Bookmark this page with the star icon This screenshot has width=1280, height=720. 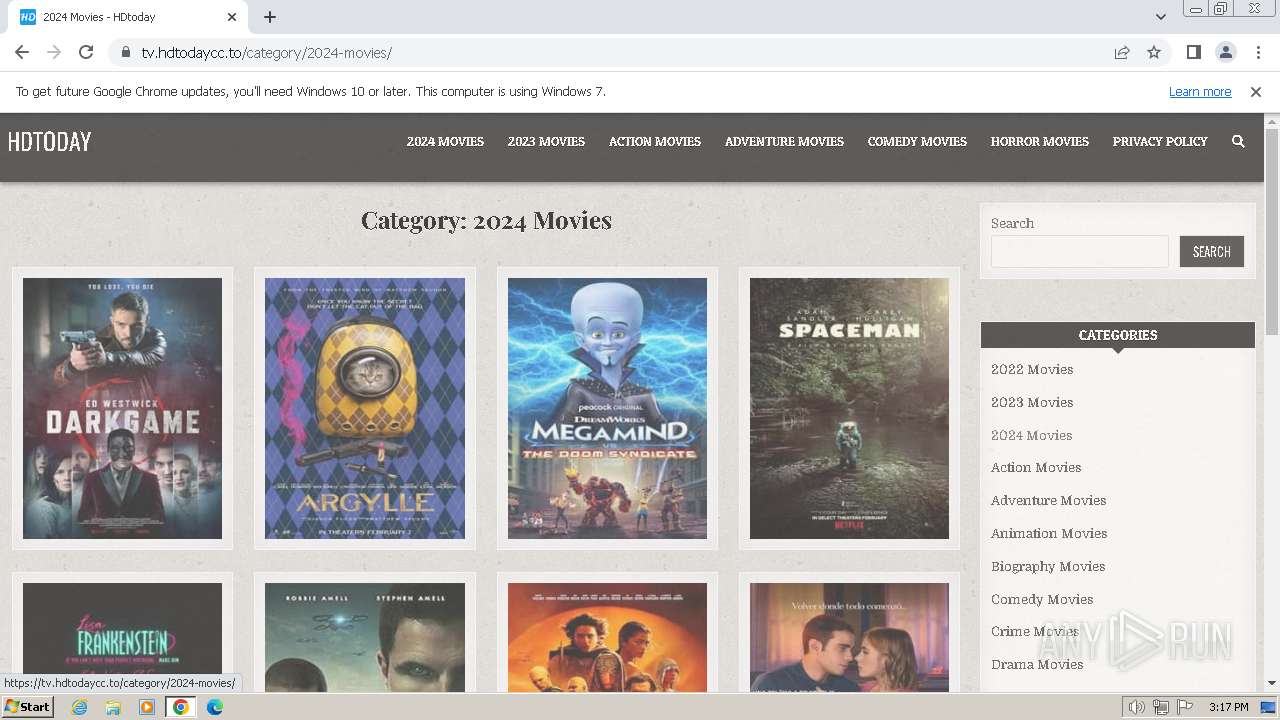pos(1154,52)
